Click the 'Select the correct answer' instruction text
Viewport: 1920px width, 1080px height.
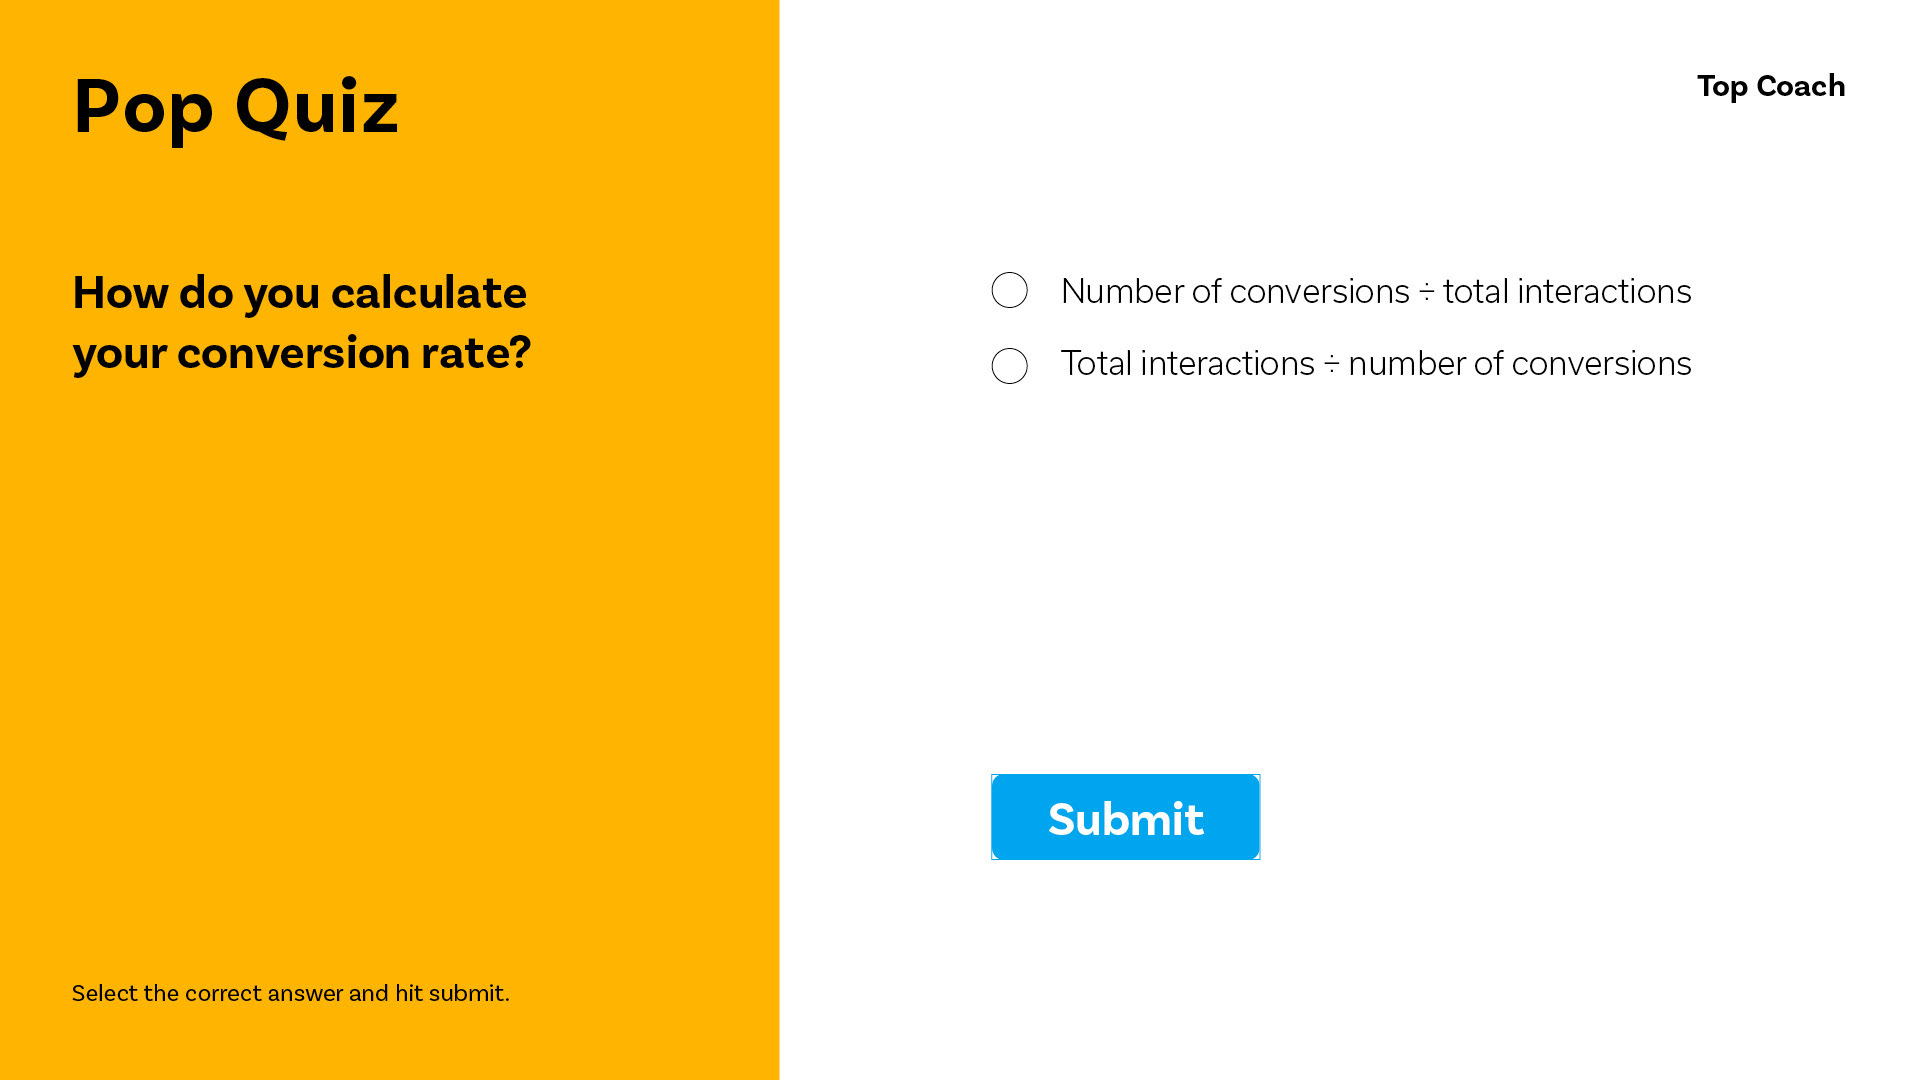click(x=290, y=993)
